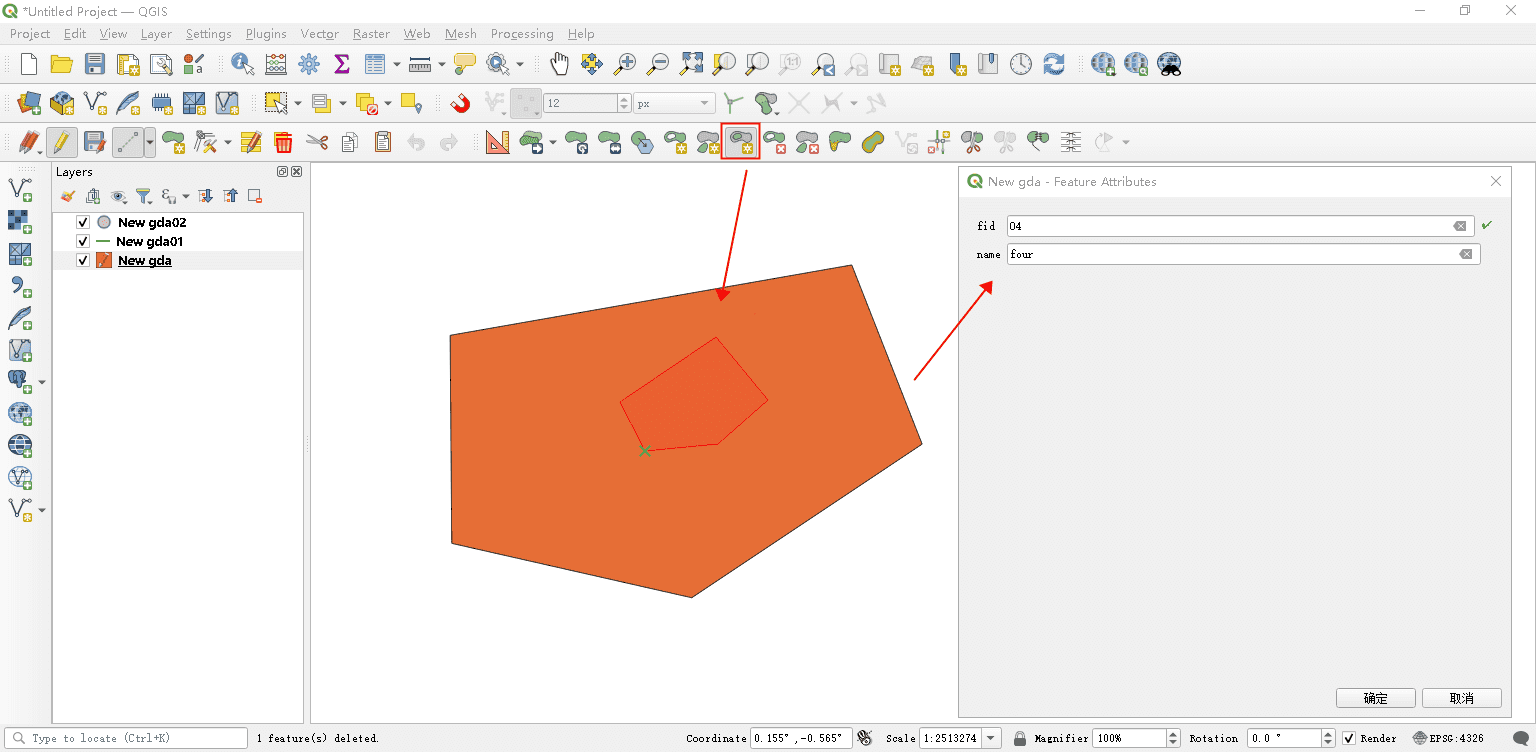
Task: Clear the fid field value
Action: tap(1460, 226)
